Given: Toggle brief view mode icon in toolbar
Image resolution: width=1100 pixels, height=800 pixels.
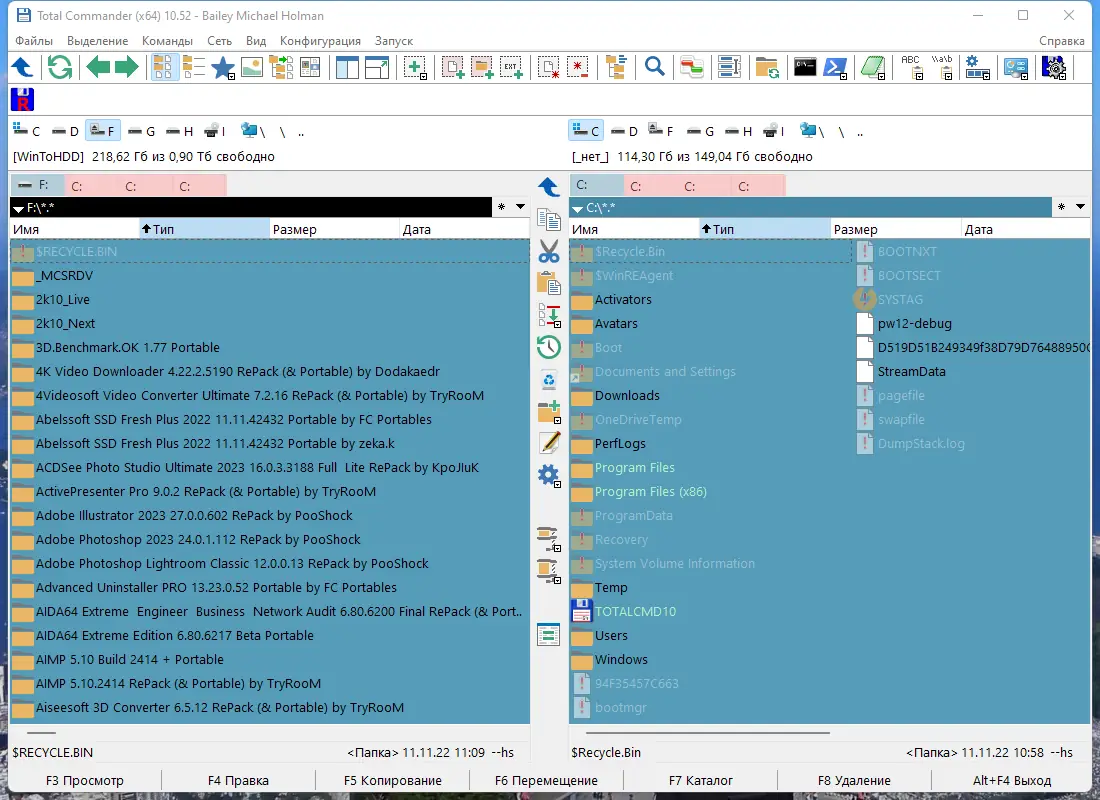Looking at the screenshot, I should [164, 68].
